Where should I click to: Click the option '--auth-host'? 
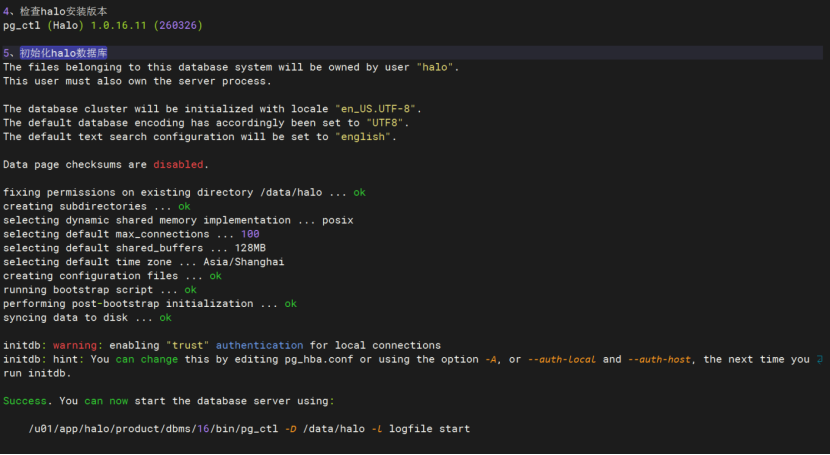(659, 359)
